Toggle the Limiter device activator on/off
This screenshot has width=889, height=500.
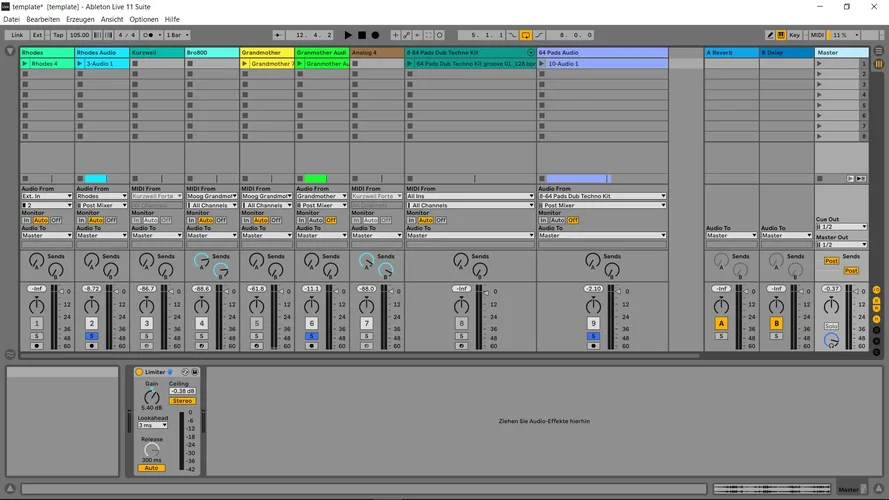[139, 372]
